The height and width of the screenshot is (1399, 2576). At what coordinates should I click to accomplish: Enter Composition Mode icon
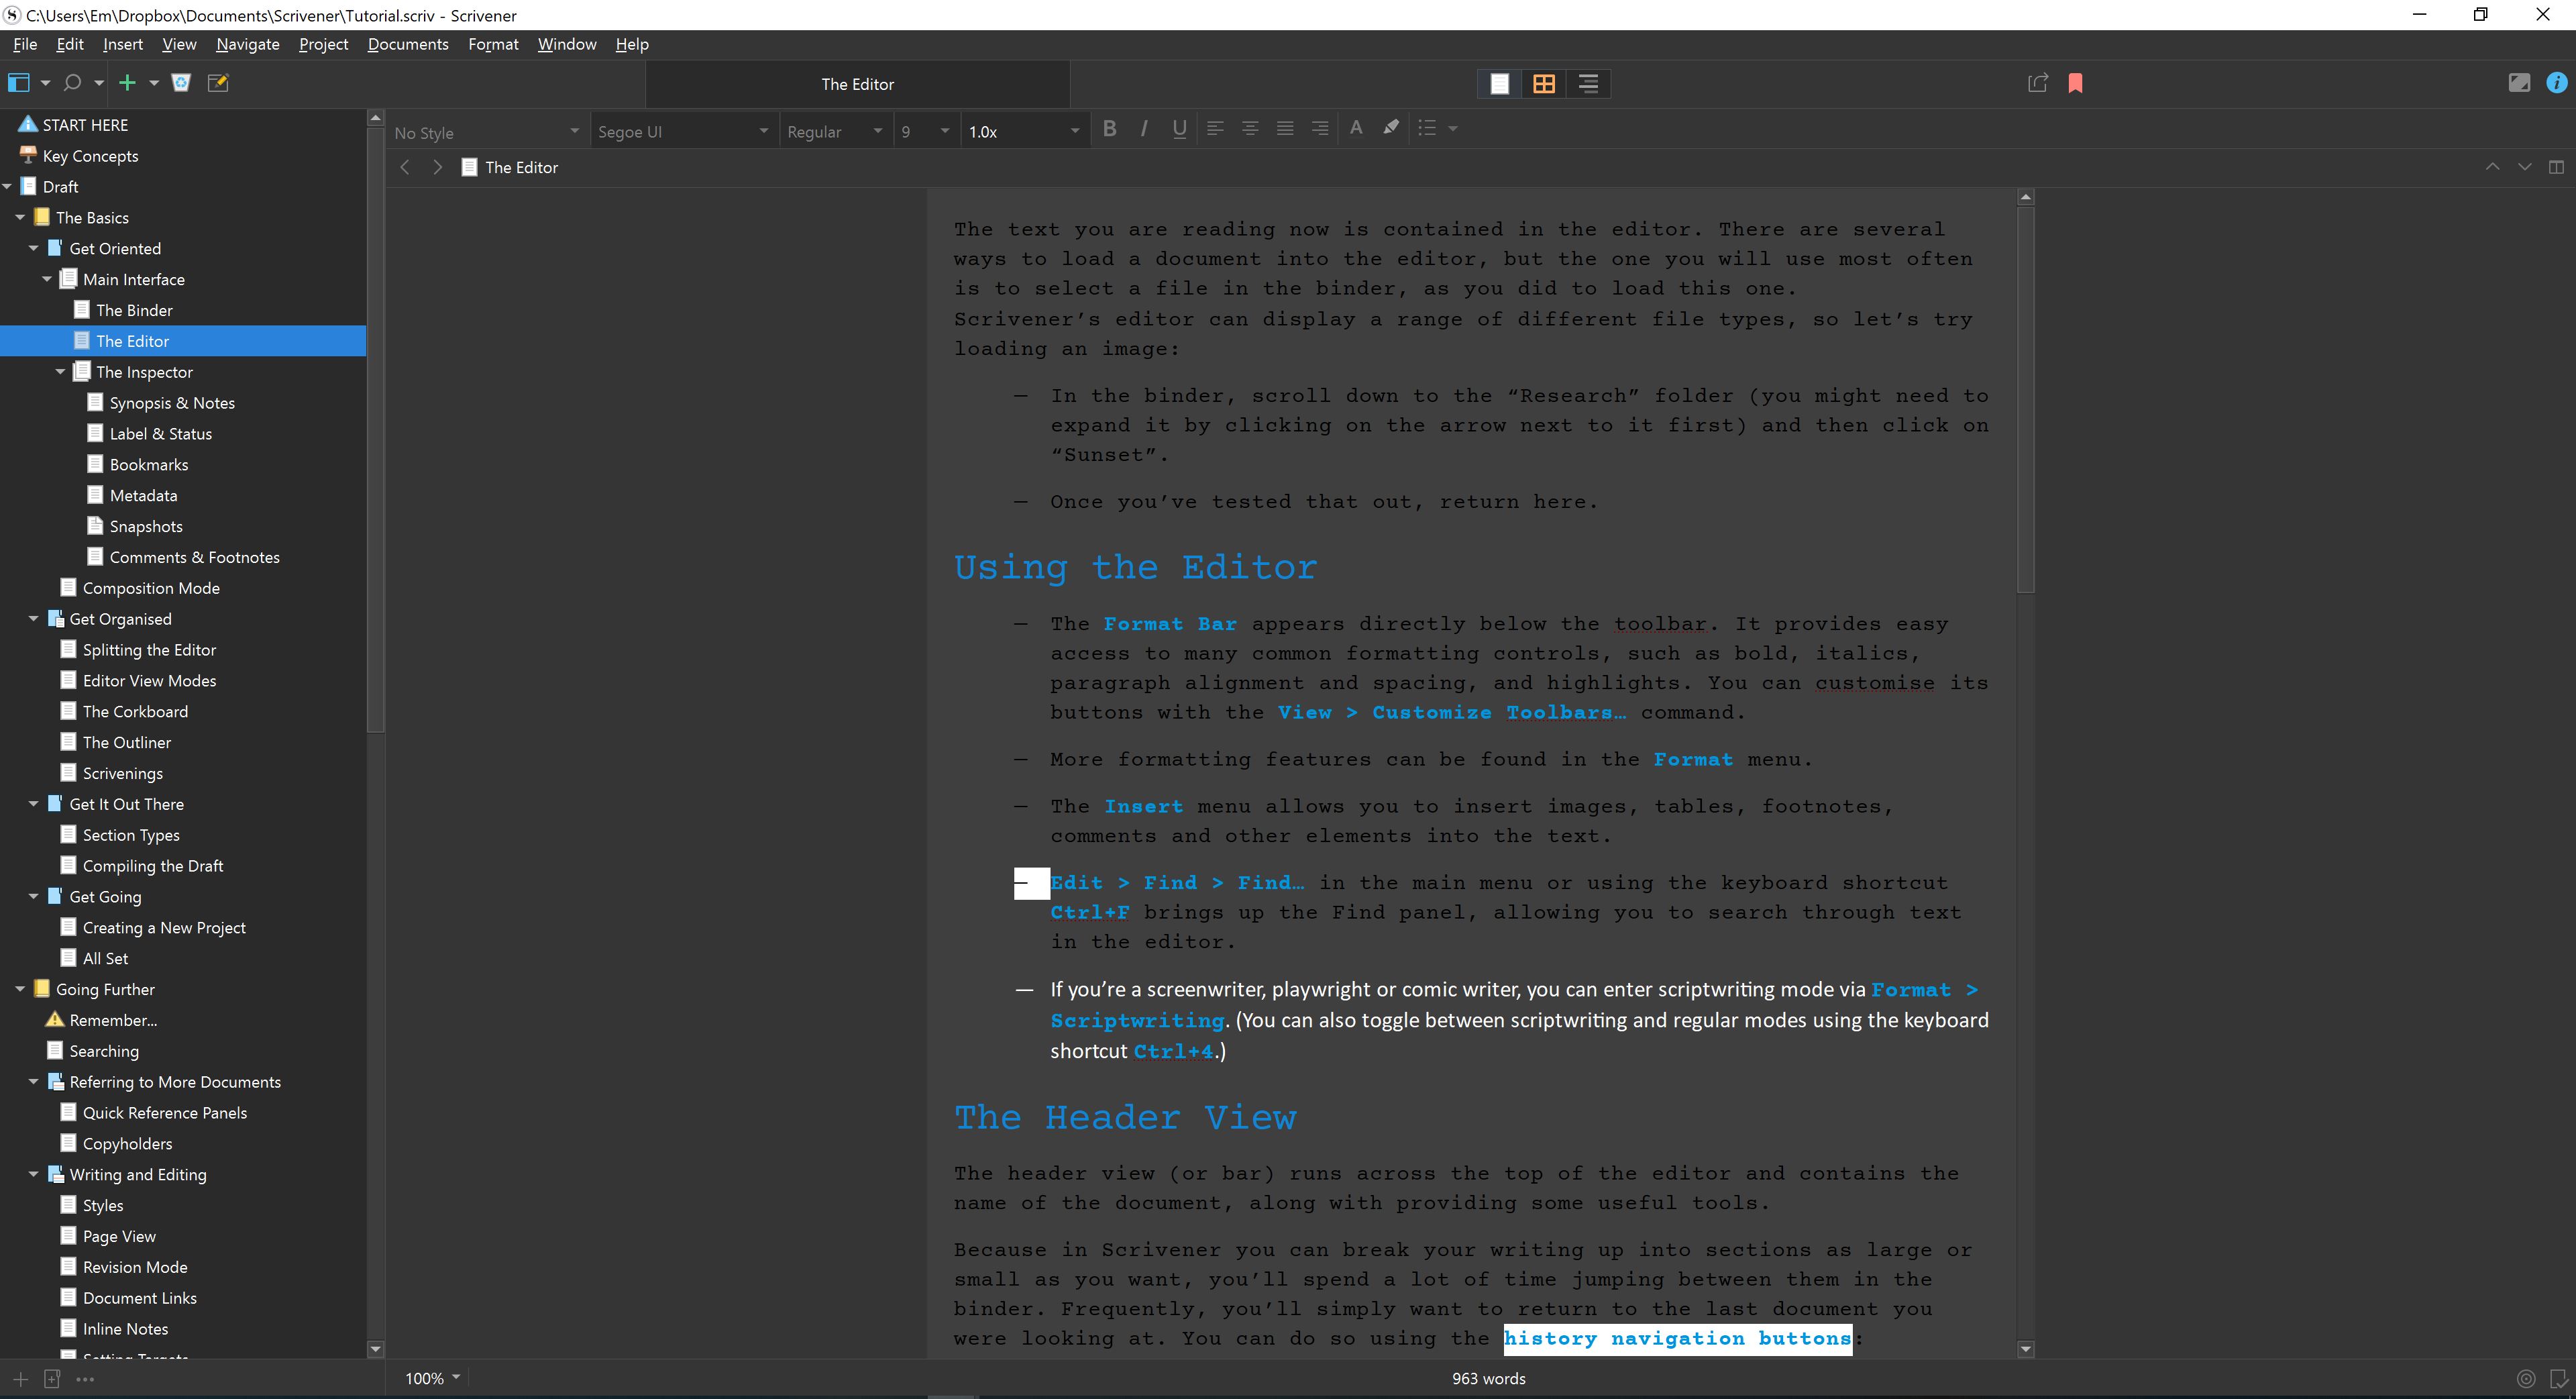point(2519,83)
